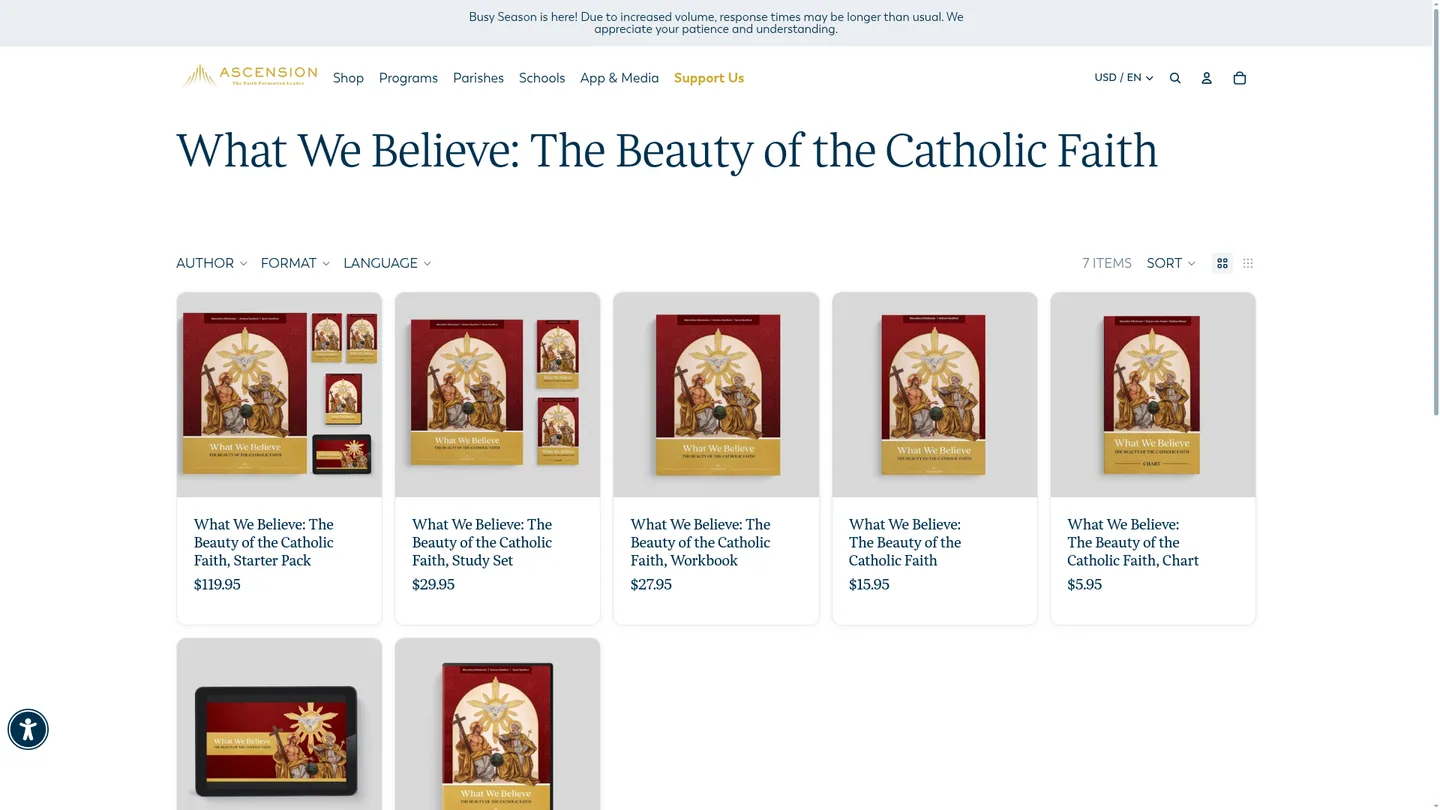Select the Workbook product image
Viewport: 1440px width, 810px height.
(716, 395)
